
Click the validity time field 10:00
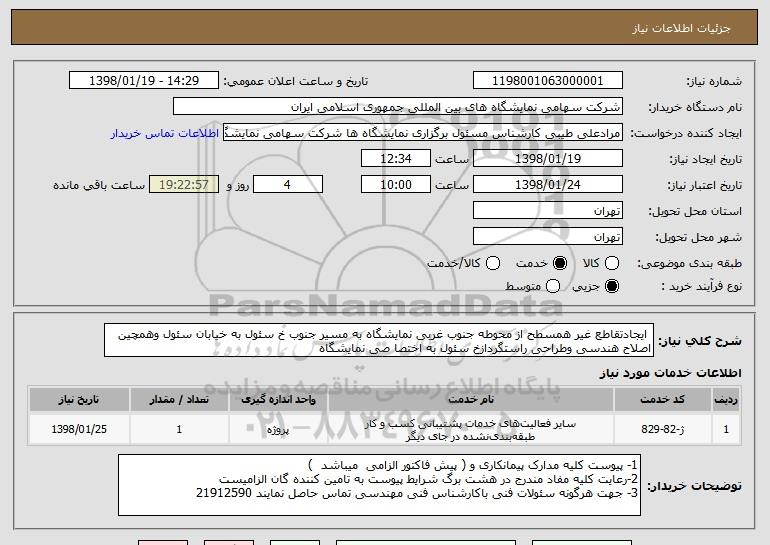[x=396, y=185]
